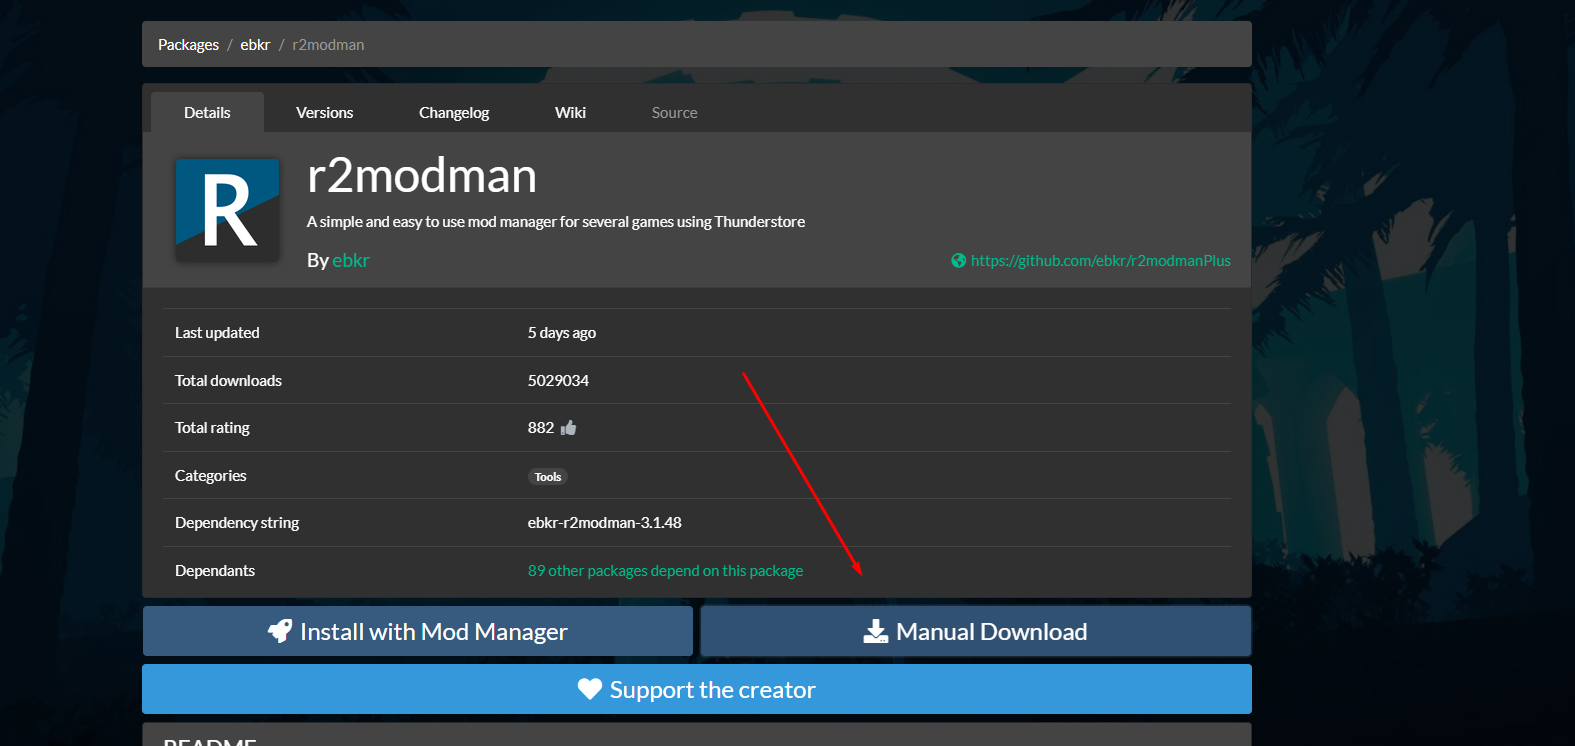Image resolution: width=1575 pixels, height=746 pixels.
Task: Open the r2modmanPlus GitHub link
Action: pyautogui.click(x=1101, y=261)
